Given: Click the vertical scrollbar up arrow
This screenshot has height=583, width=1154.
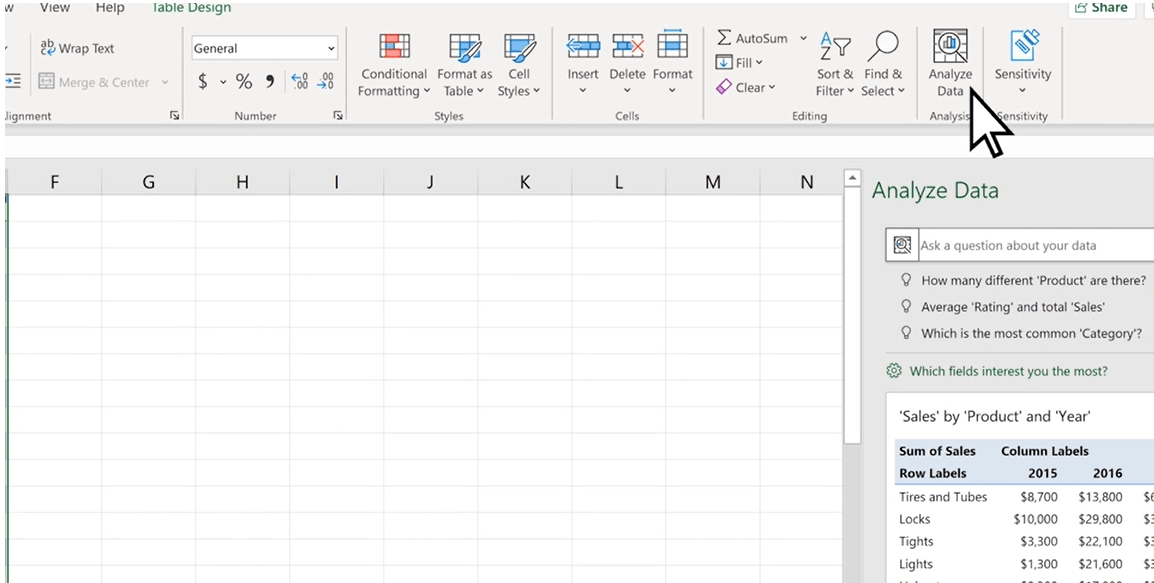Looking at the screenshot, I should tap(852, 178).
